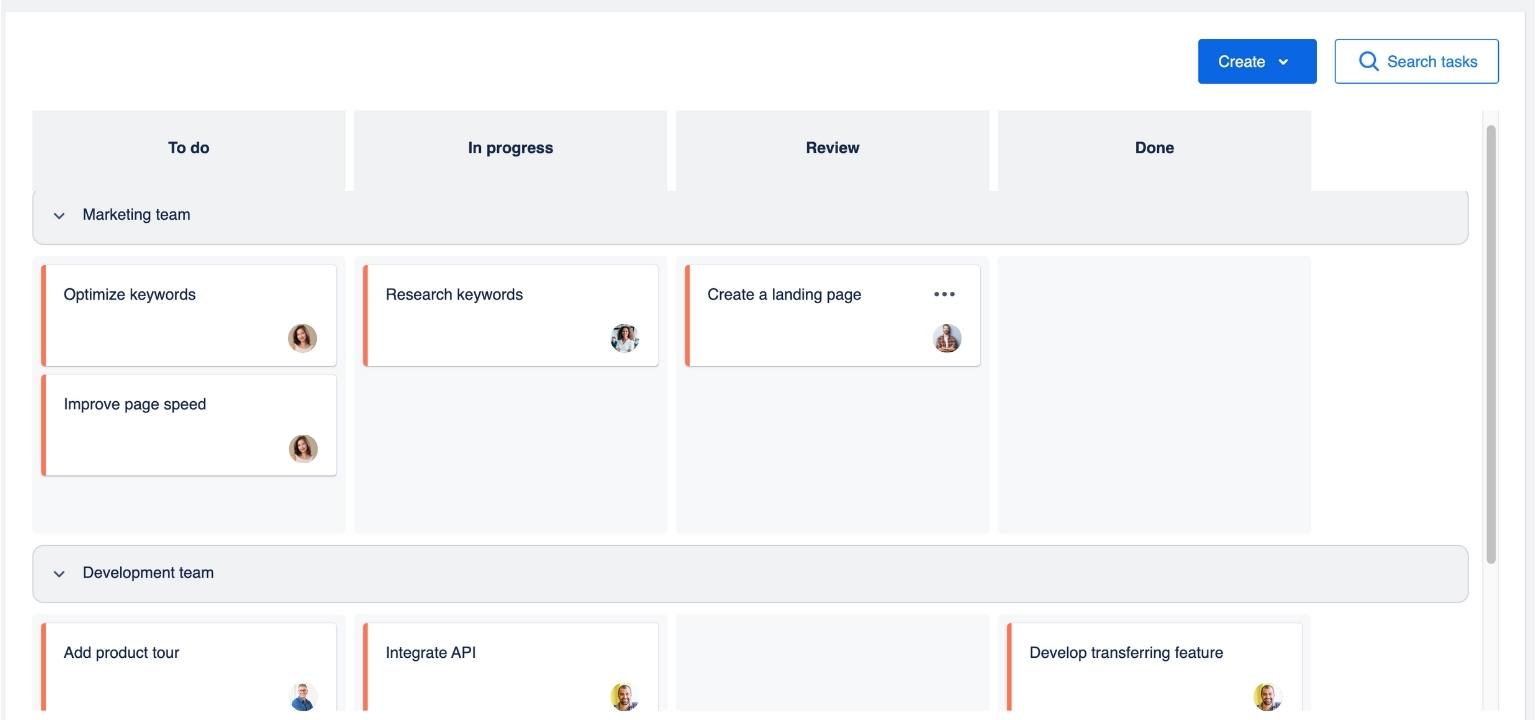Click the avatar on Develop transferring feature
This screenshot has width=1536, height=720.
tap(1268, 695)
